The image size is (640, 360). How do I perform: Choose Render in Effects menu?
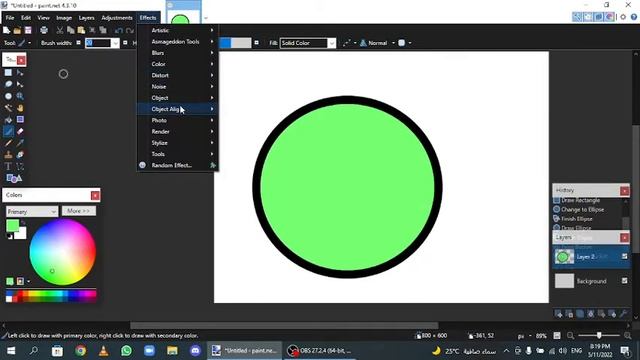pos(178,131)
